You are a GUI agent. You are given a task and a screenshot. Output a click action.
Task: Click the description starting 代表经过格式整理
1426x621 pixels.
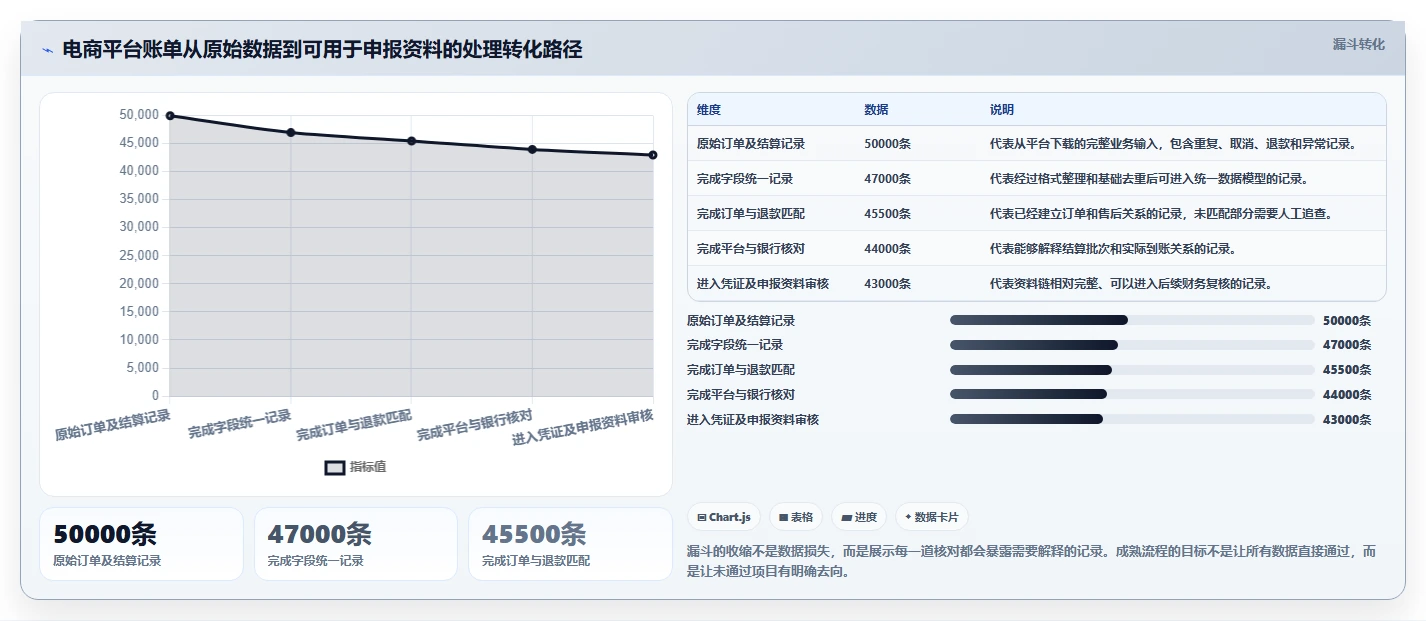coord(1149,179)
